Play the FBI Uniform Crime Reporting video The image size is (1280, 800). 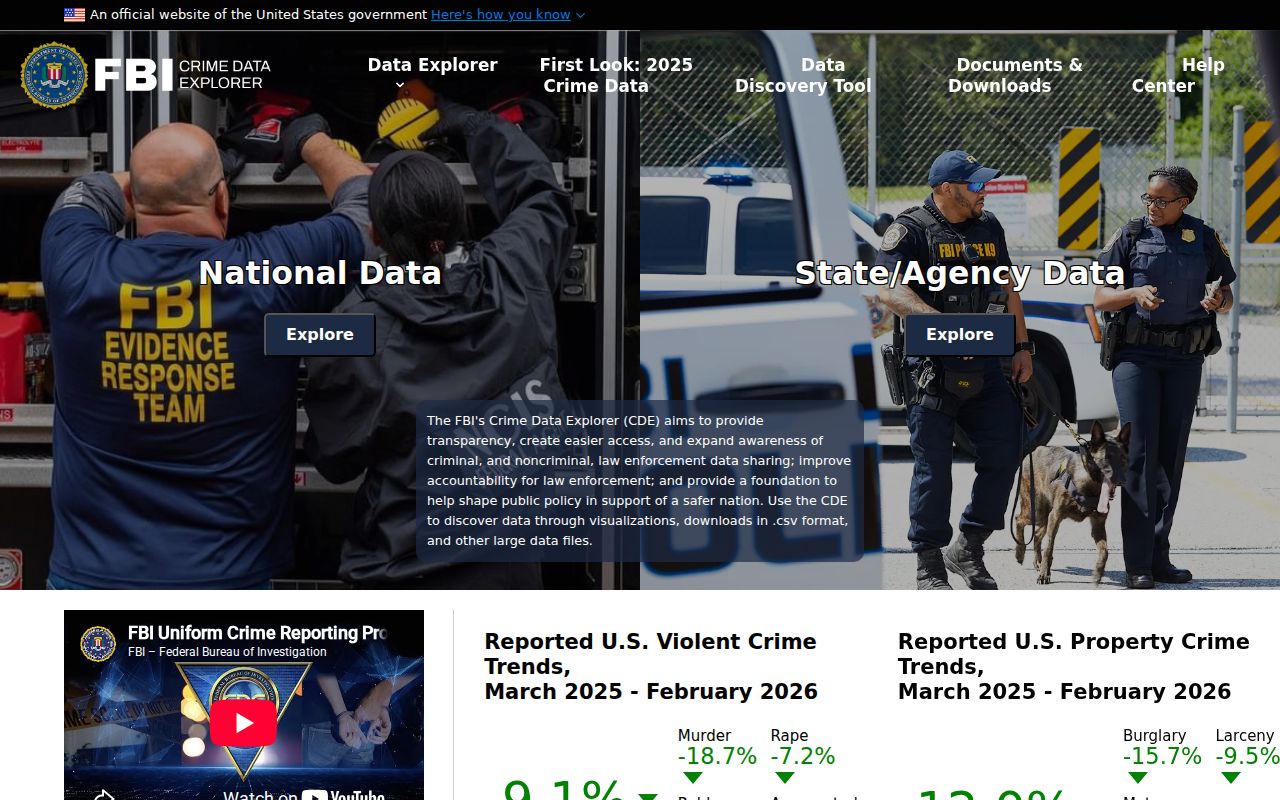pos(243,722)
